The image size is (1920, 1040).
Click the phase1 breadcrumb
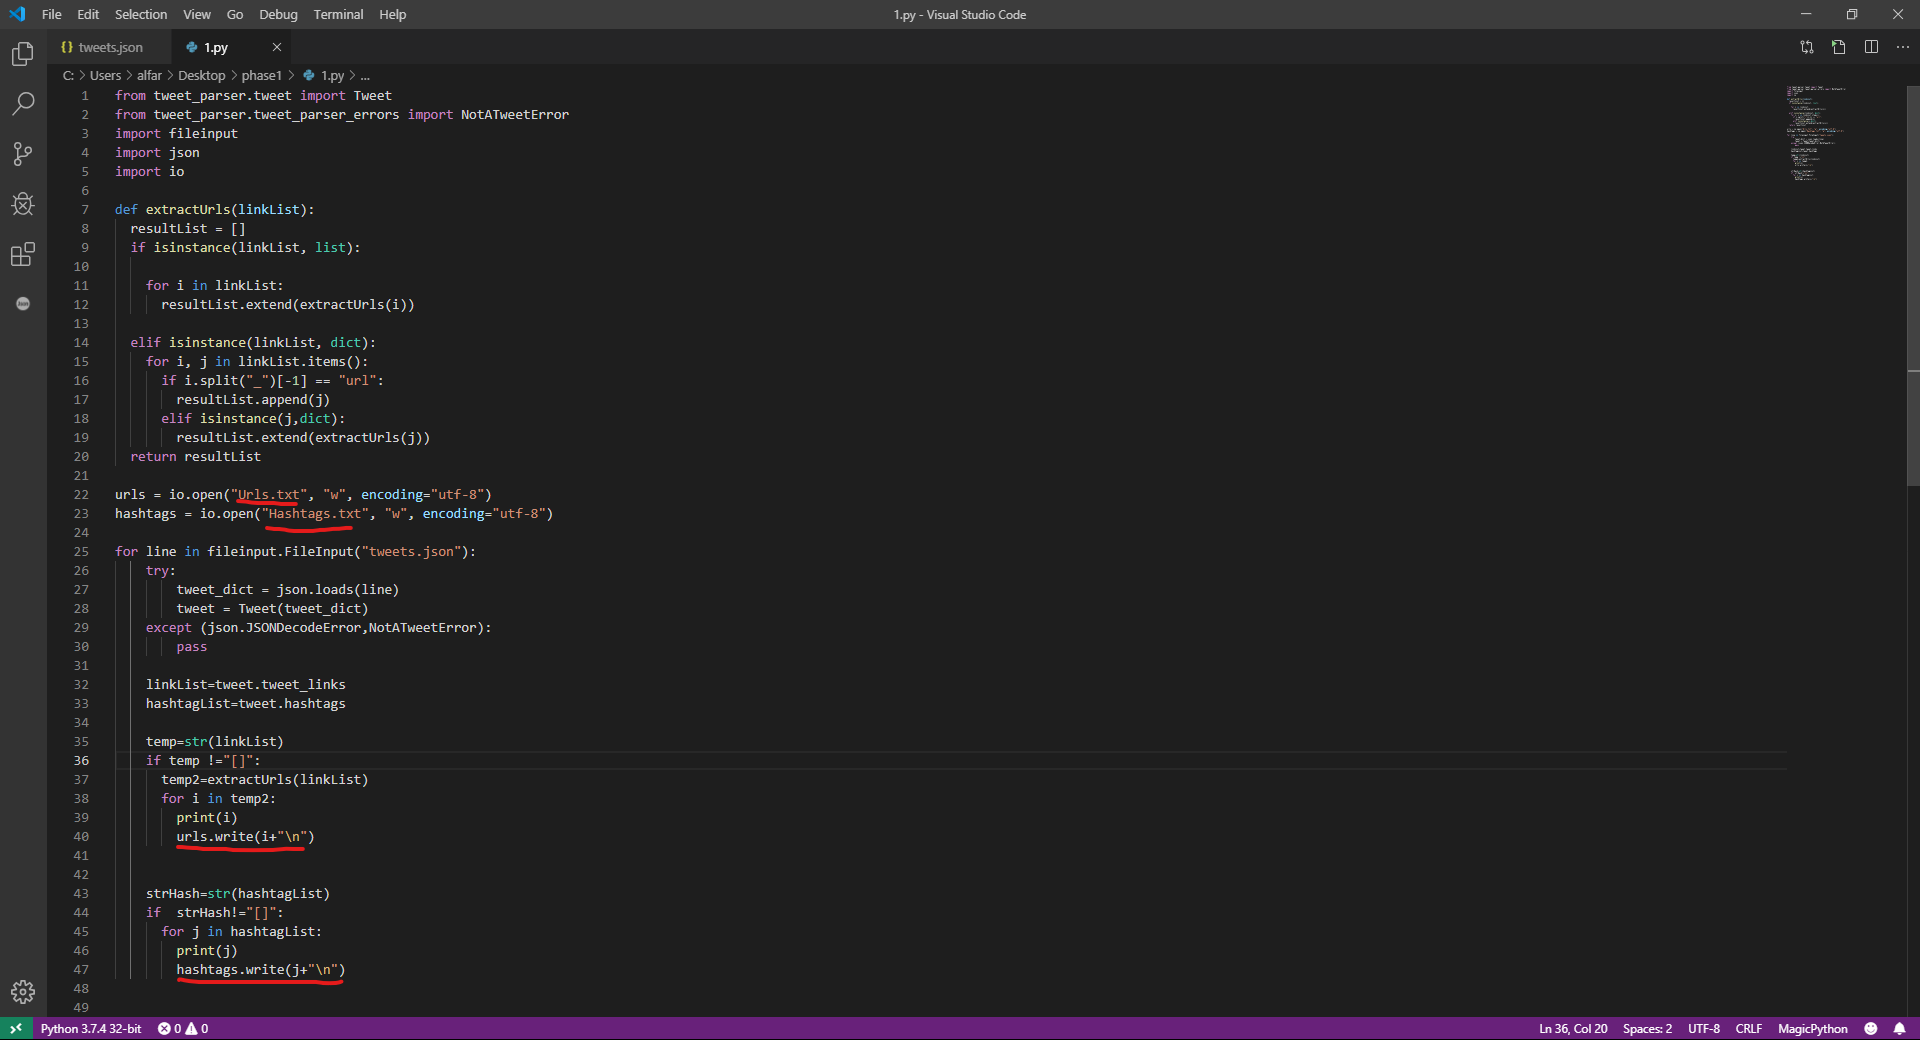[261, 75]
